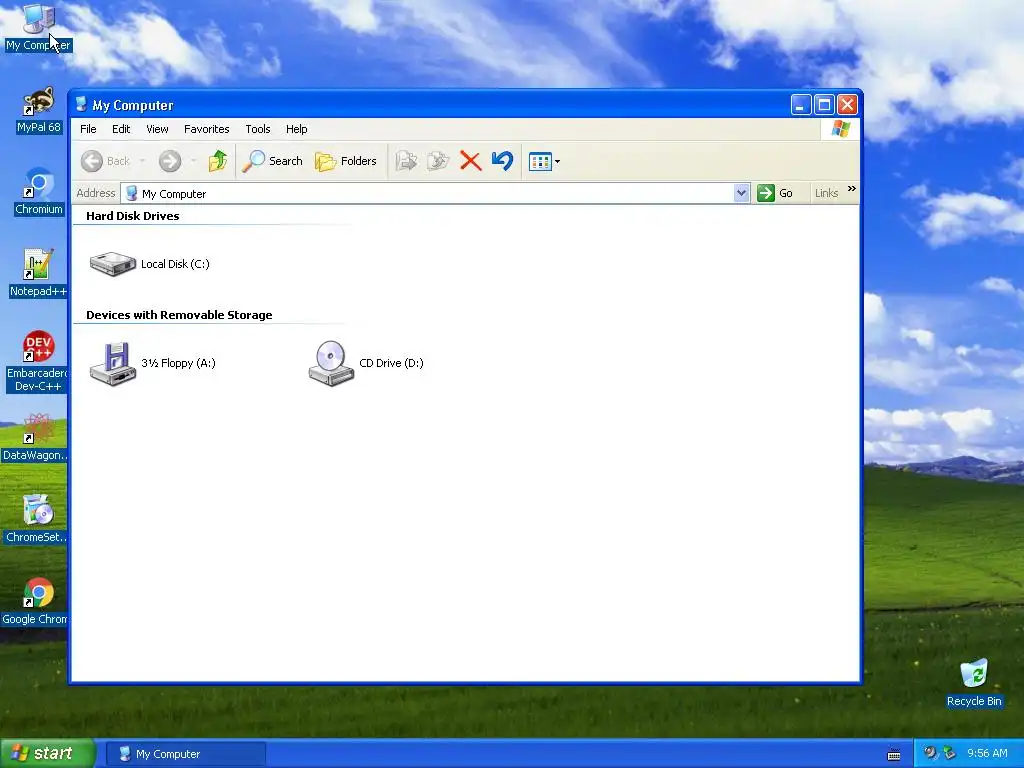Click the red Delete toolbar icon
1024x768 pixels.
click(x=470, y=161)
